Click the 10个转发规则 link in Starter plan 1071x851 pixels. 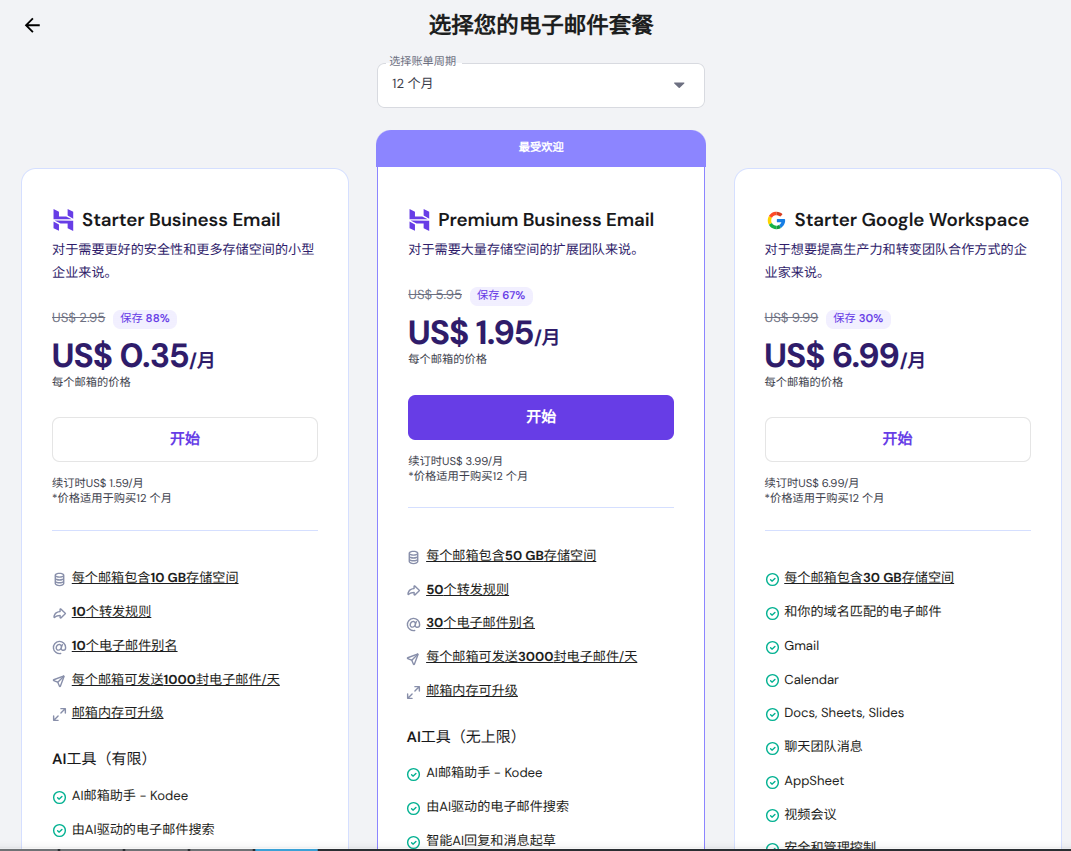pos(110,611)
